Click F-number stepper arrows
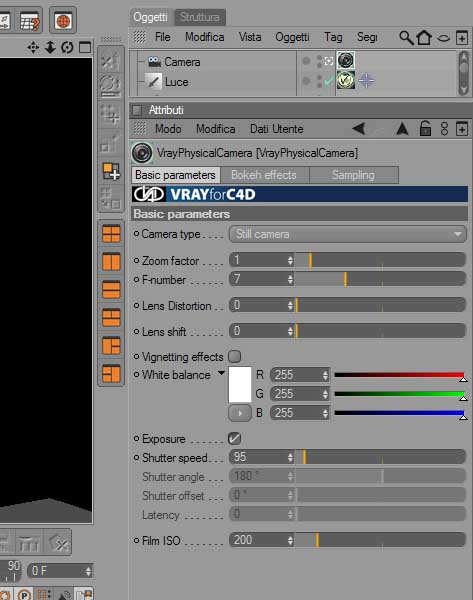The image size is (473, 600). 290,279
